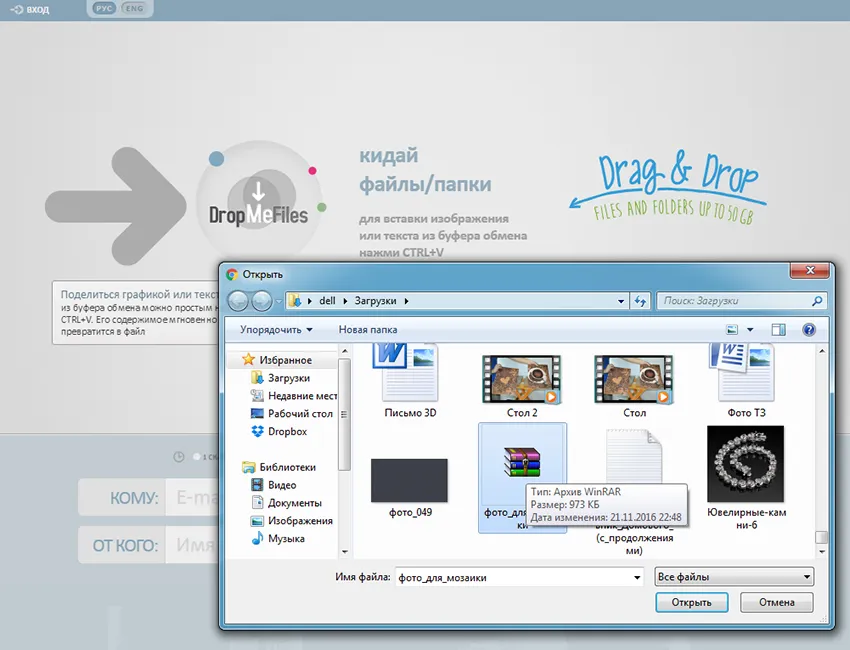
Task: Click the DropMeFiles upload circle
Action: [259, 203]
